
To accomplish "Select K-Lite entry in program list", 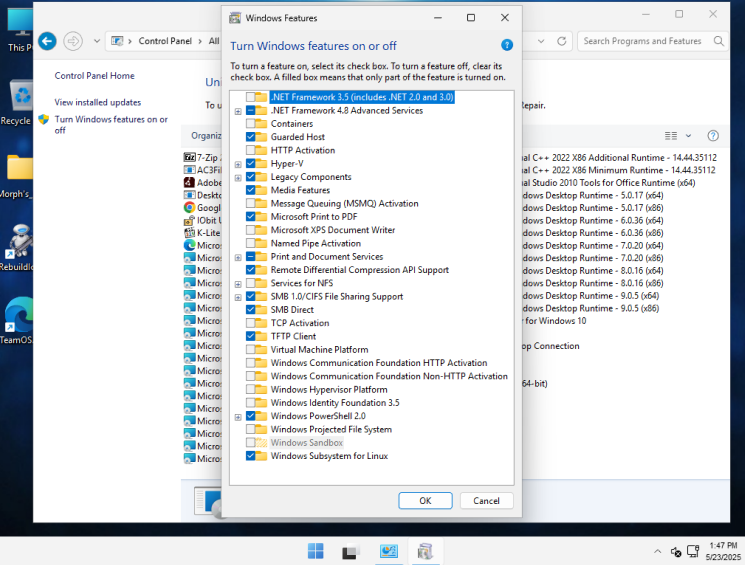I will tap(202, 233).
